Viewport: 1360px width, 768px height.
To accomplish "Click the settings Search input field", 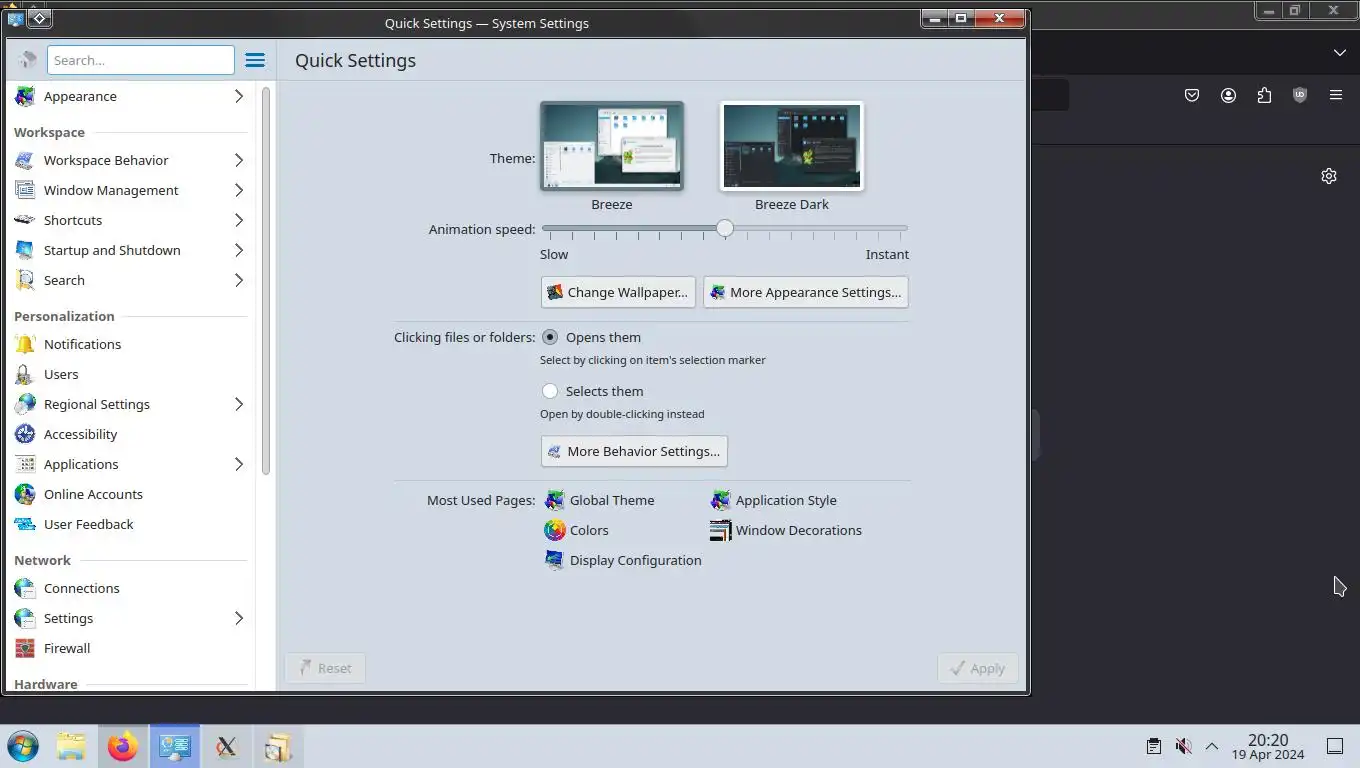I will point(141,60).
